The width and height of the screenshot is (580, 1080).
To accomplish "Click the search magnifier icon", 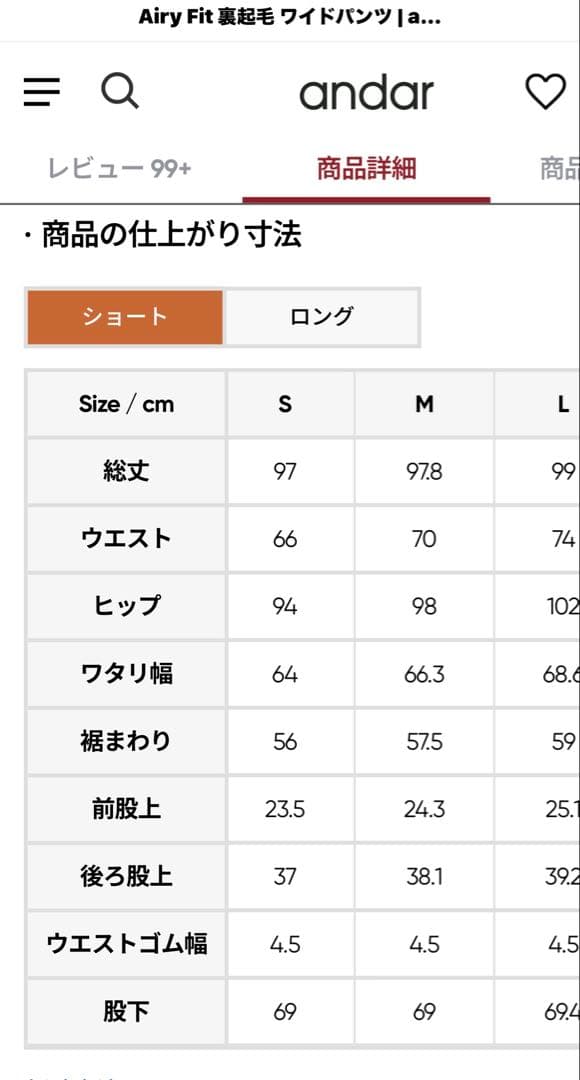I will [121, 91].
